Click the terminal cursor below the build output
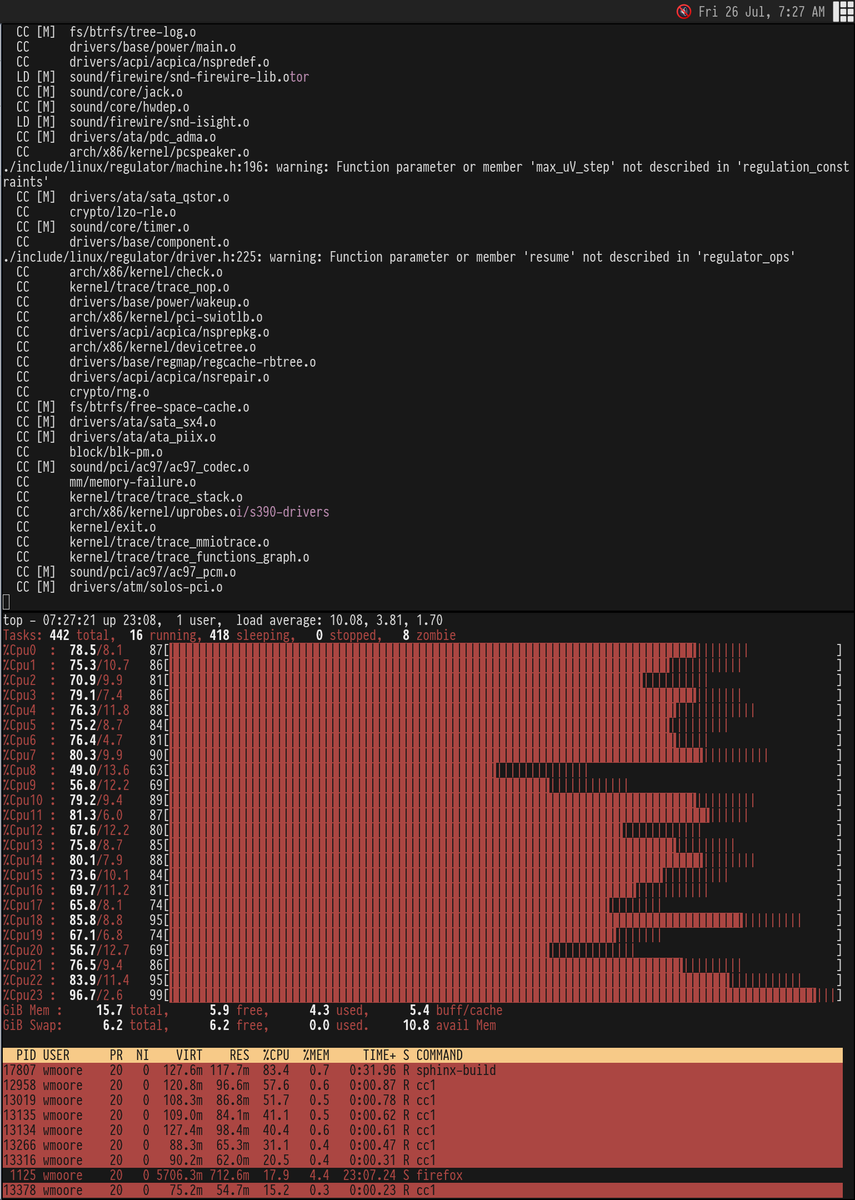 [x=7, y=602]
